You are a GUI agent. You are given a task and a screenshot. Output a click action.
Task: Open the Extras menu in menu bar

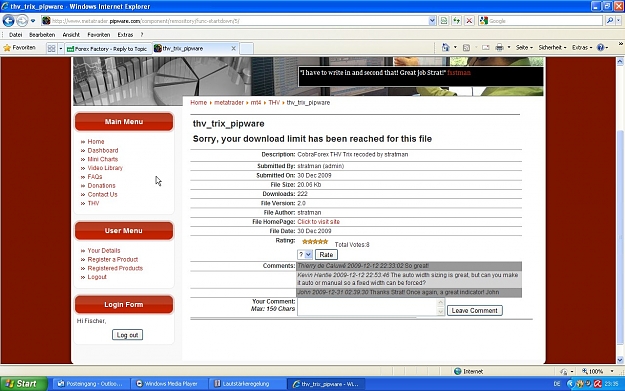click(x=125, y=35)
